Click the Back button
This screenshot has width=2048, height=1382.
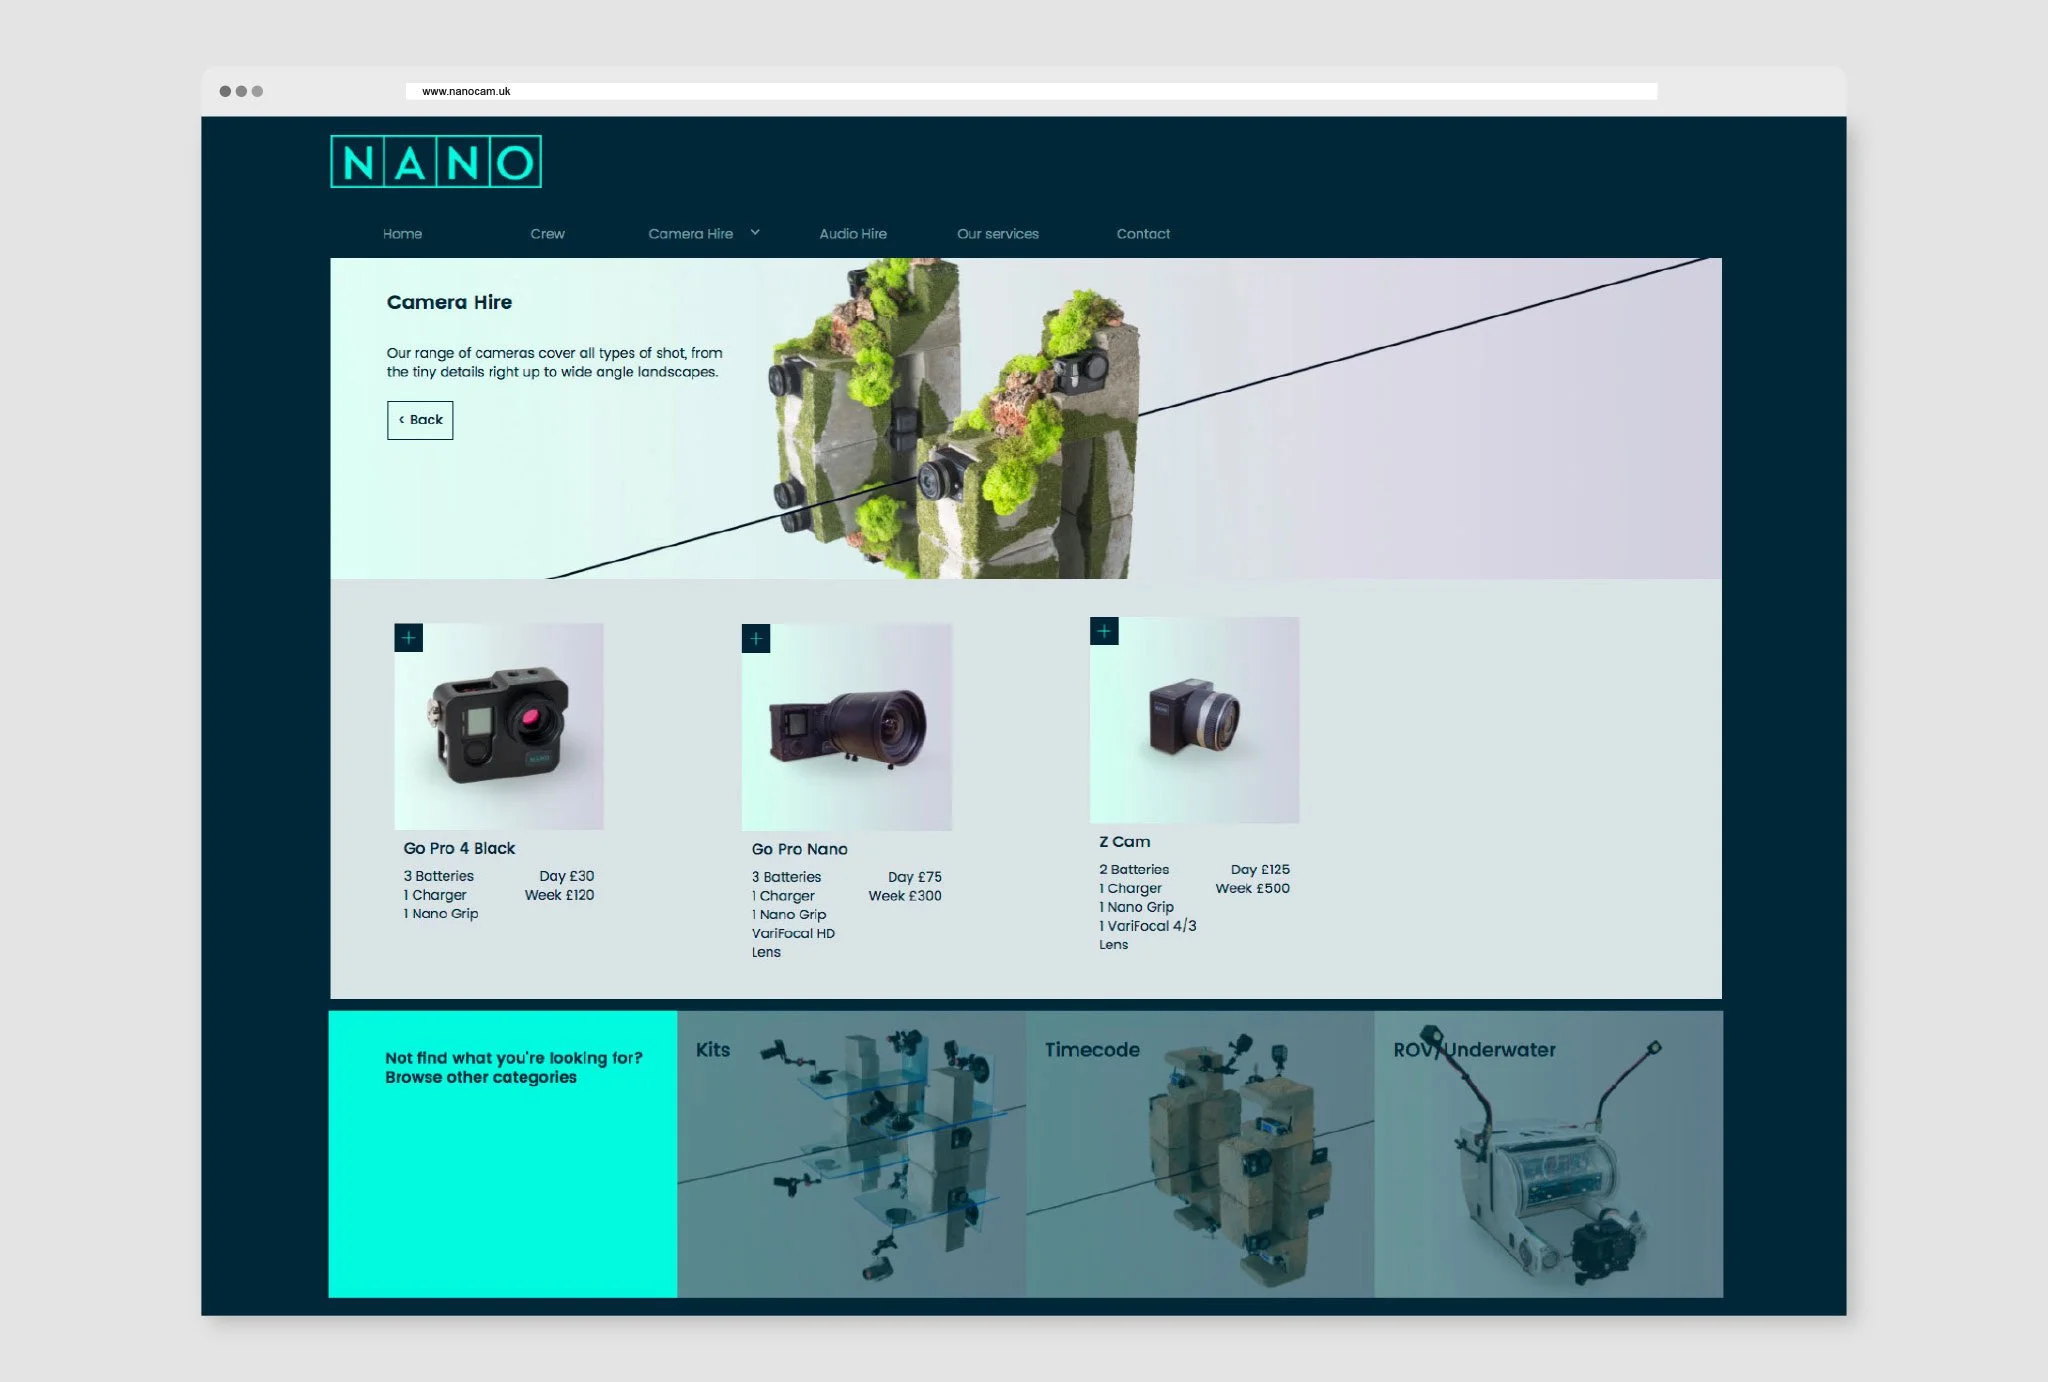(x=420, y=420)
